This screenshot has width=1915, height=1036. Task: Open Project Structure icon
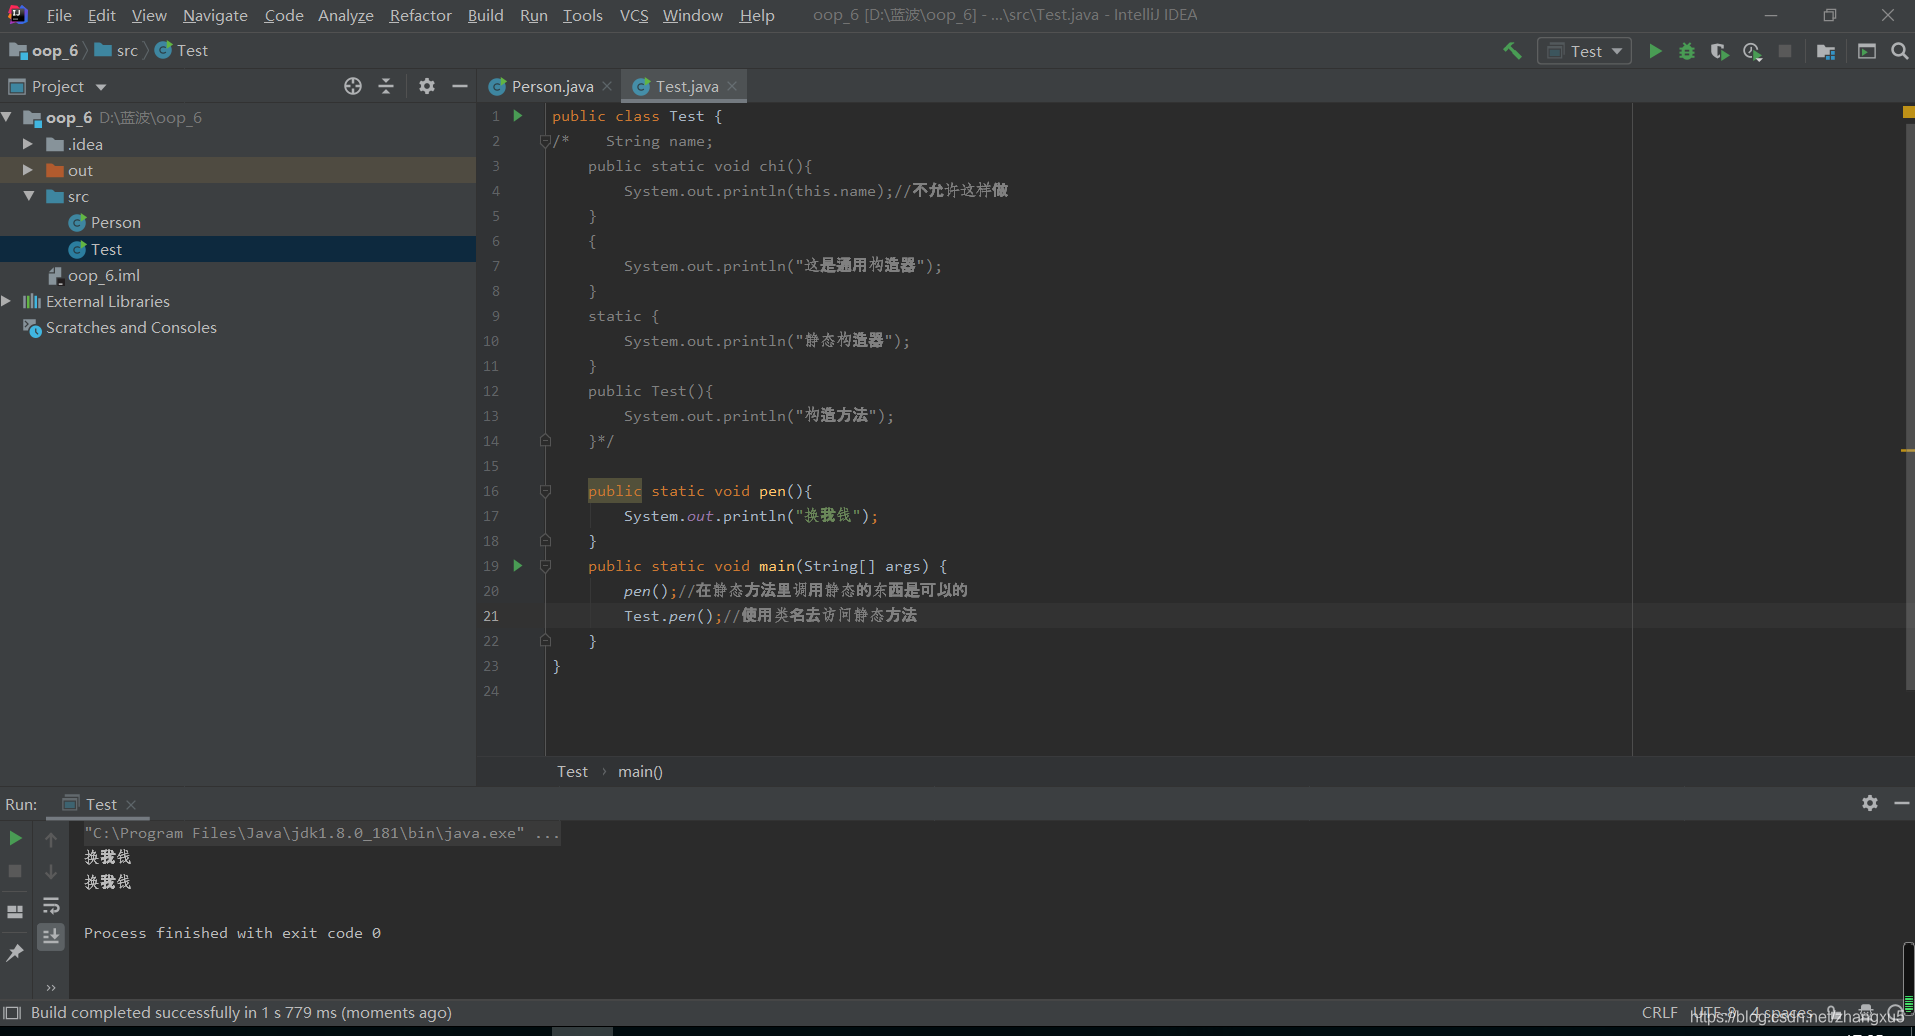[1826, 51]
